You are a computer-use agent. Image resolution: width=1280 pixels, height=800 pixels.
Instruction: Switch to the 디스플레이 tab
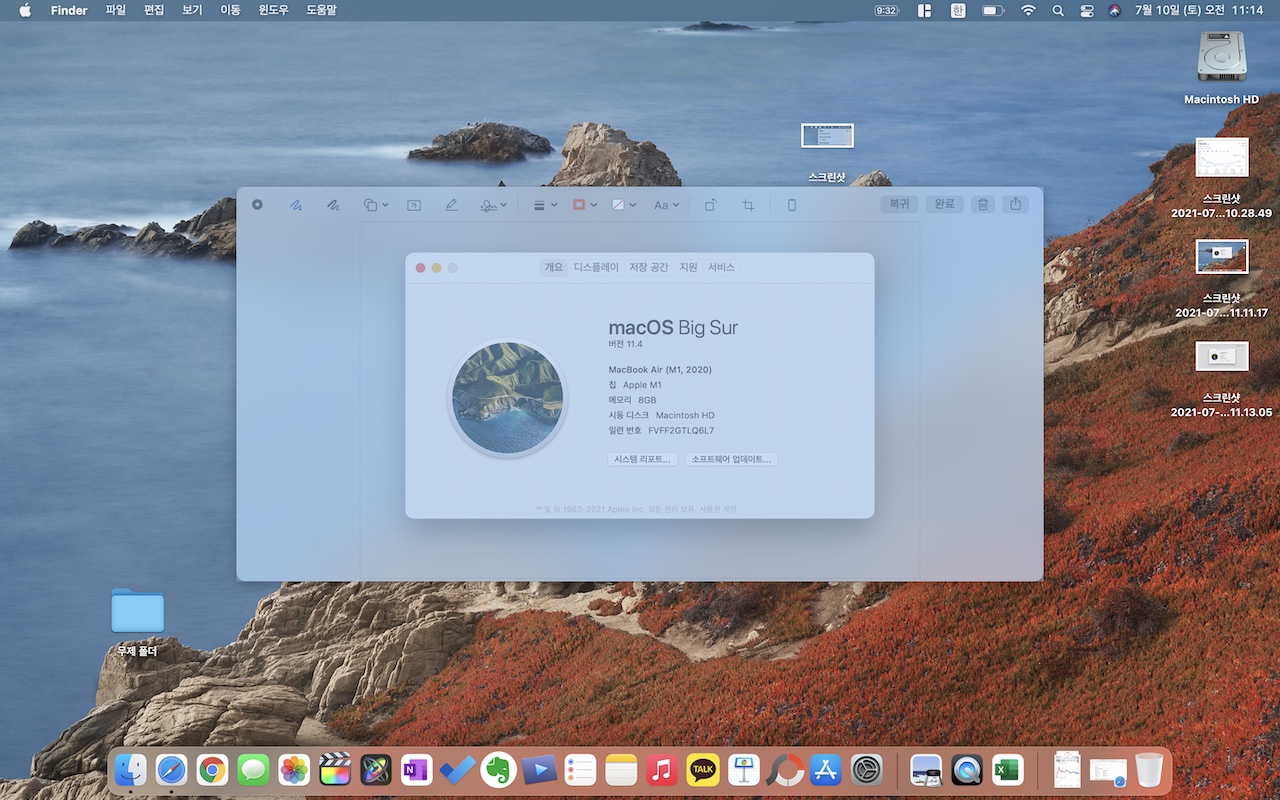coord(596,267)
